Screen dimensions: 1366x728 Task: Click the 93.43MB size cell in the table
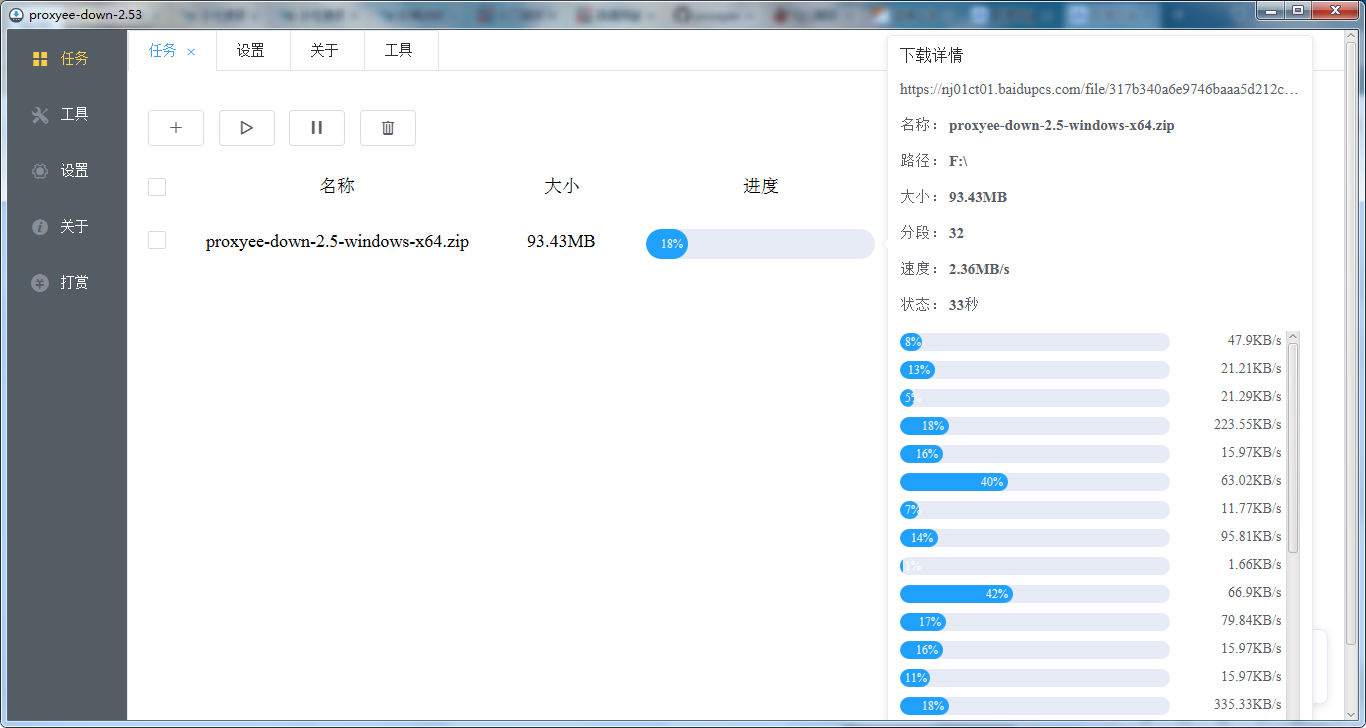[x=561, y=241]
